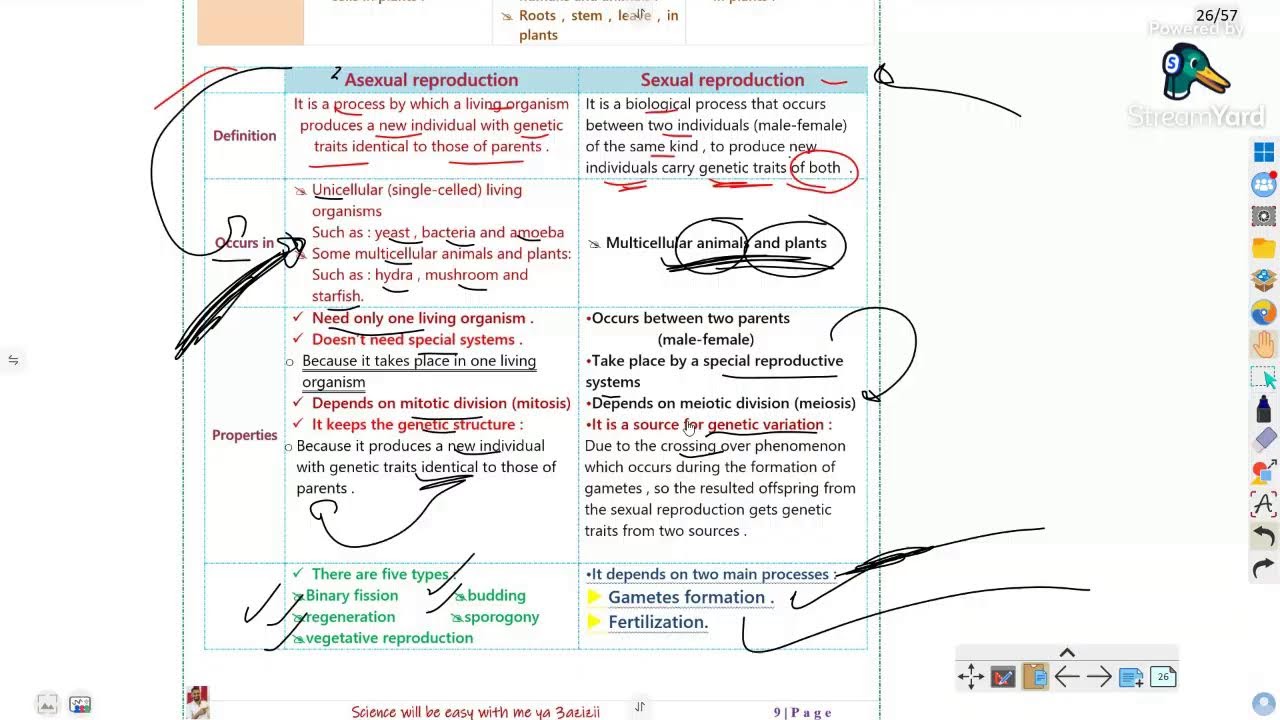Open the shapes tool

[1264, 472]
